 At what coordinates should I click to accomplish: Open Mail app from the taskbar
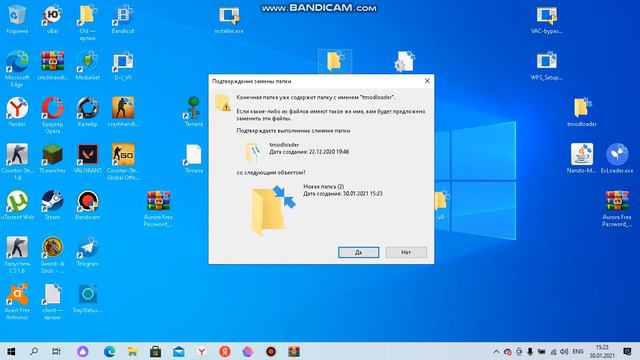(179, 351)
